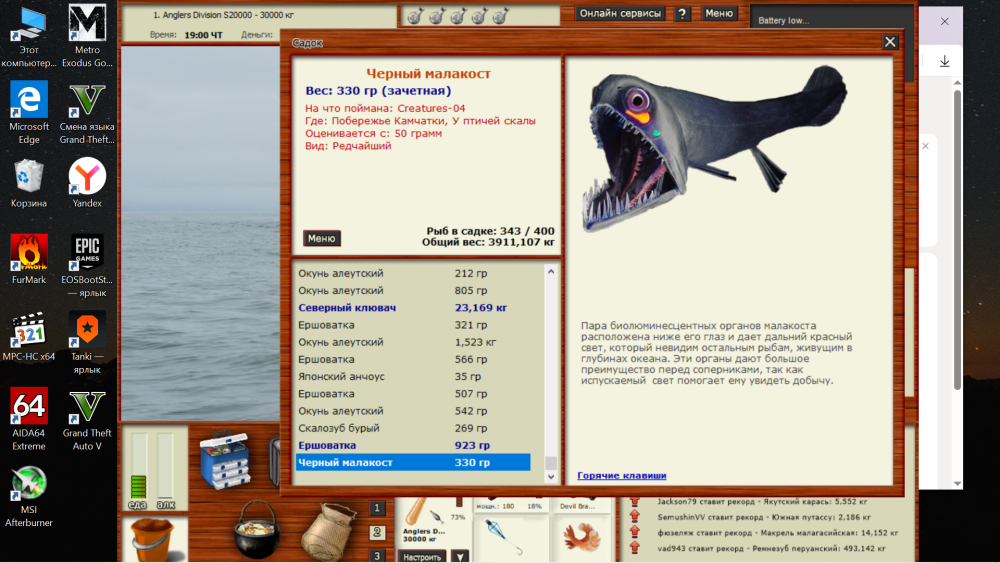Image resolution: width=1000 pixels, height=563 pixels.
Task: Switch to rod slot 3
Action: pyautogui.click(x=377, y=555)
